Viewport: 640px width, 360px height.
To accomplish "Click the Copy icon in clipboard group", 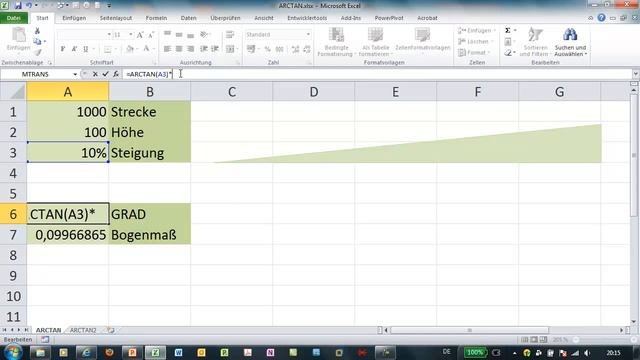I will [x=37, y=42].
